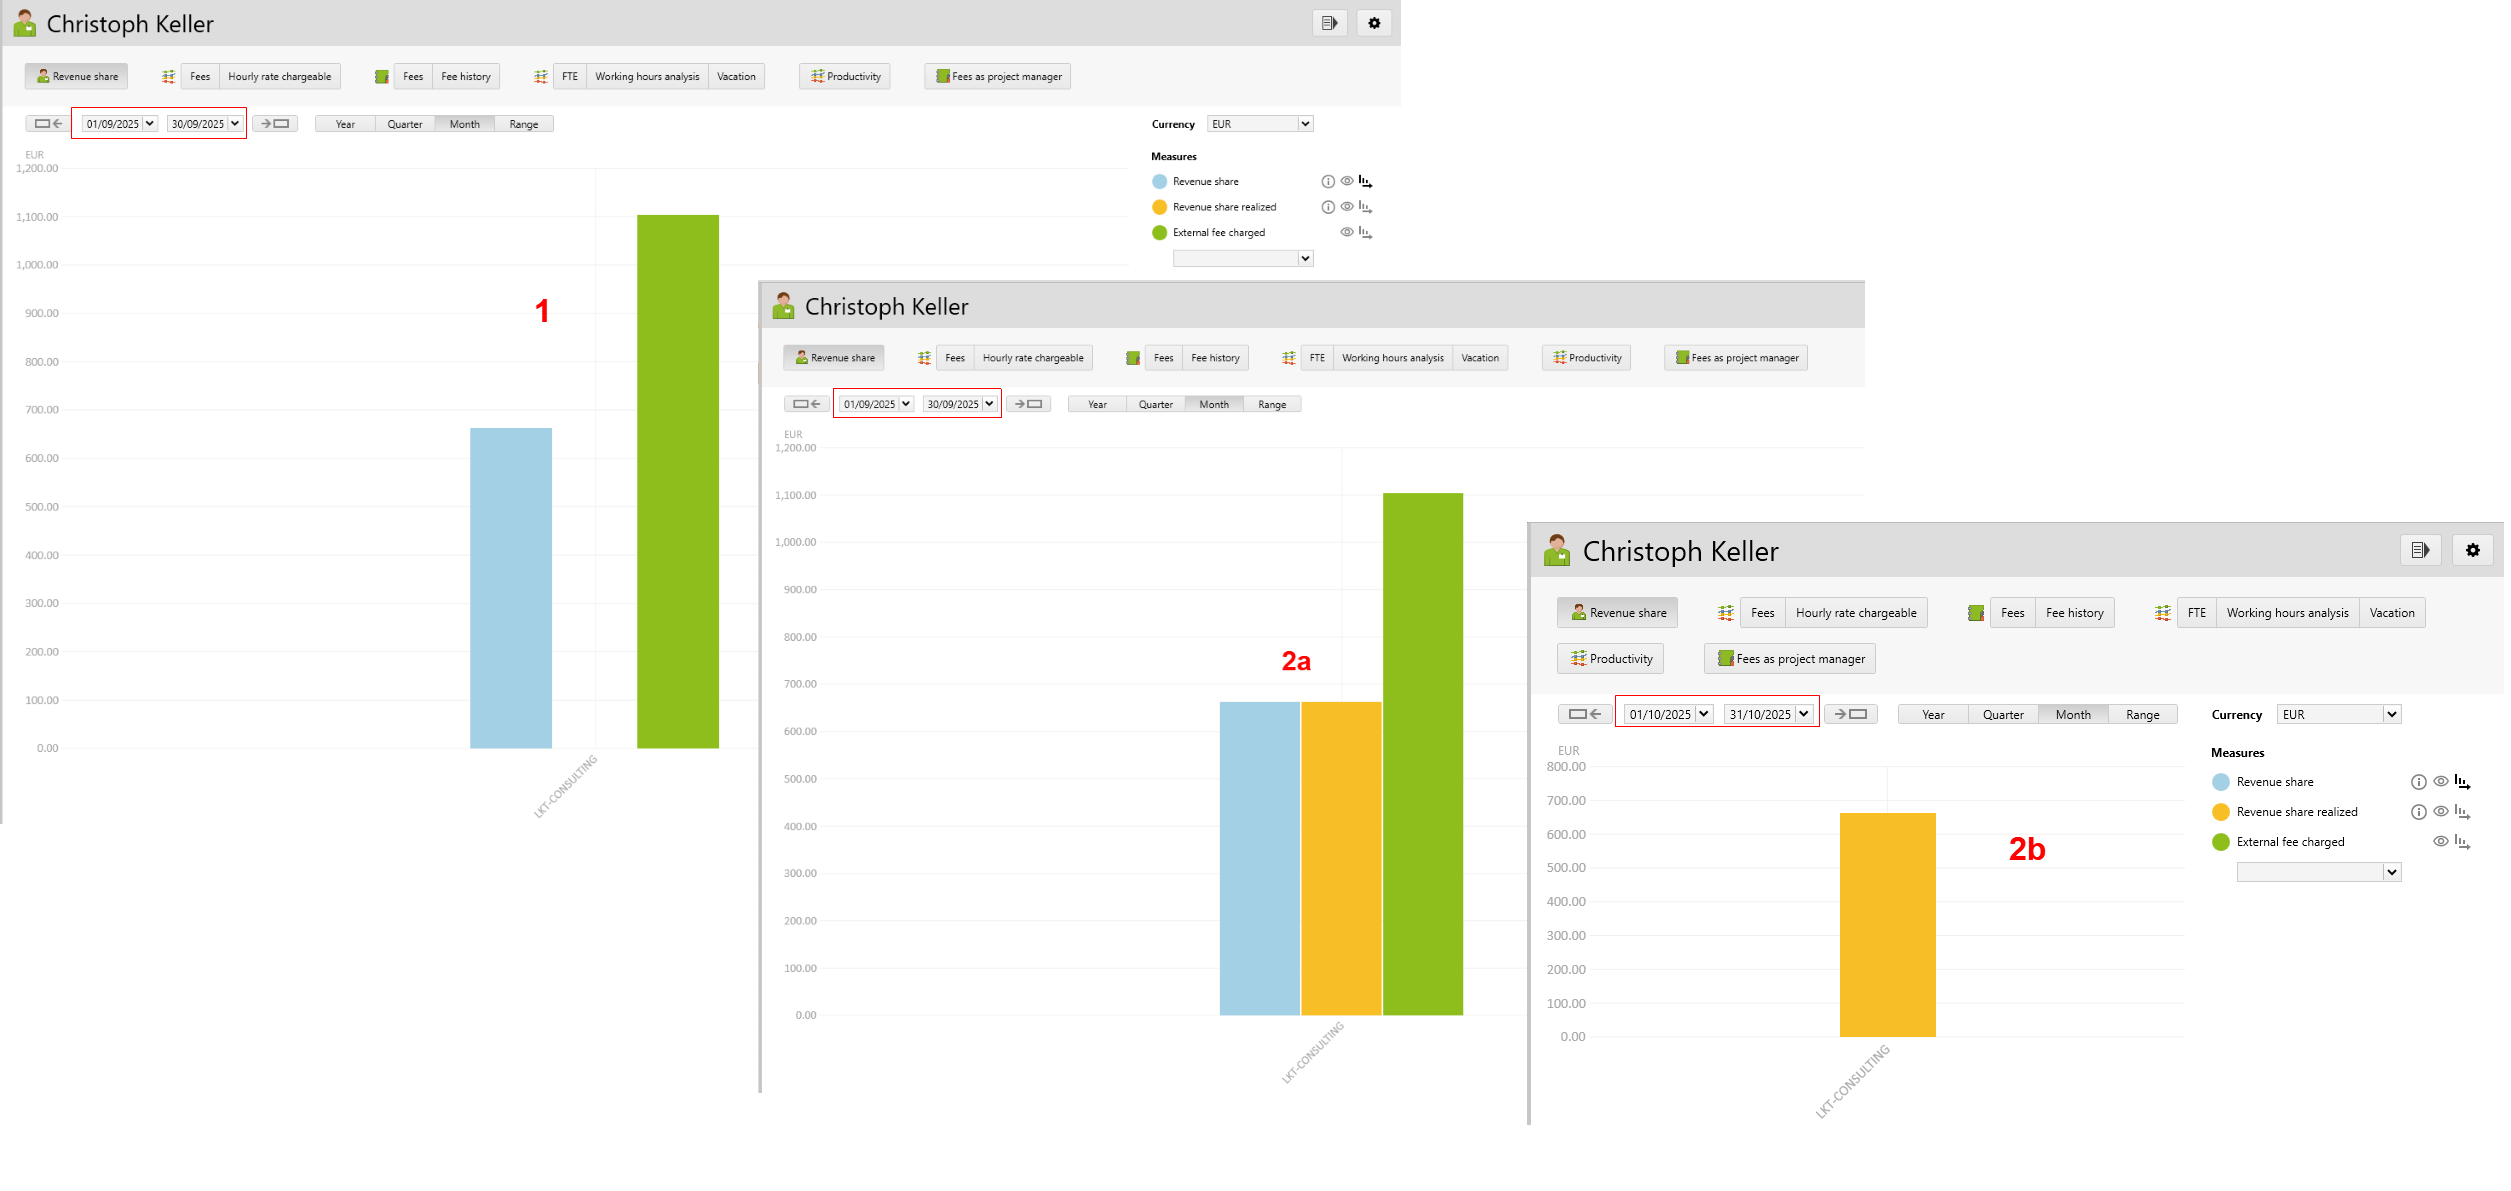2511x1191 pixels.
Task: Click the export list icon in panel 1 header
Action: pyautogui.click(x=1329, y=23)
